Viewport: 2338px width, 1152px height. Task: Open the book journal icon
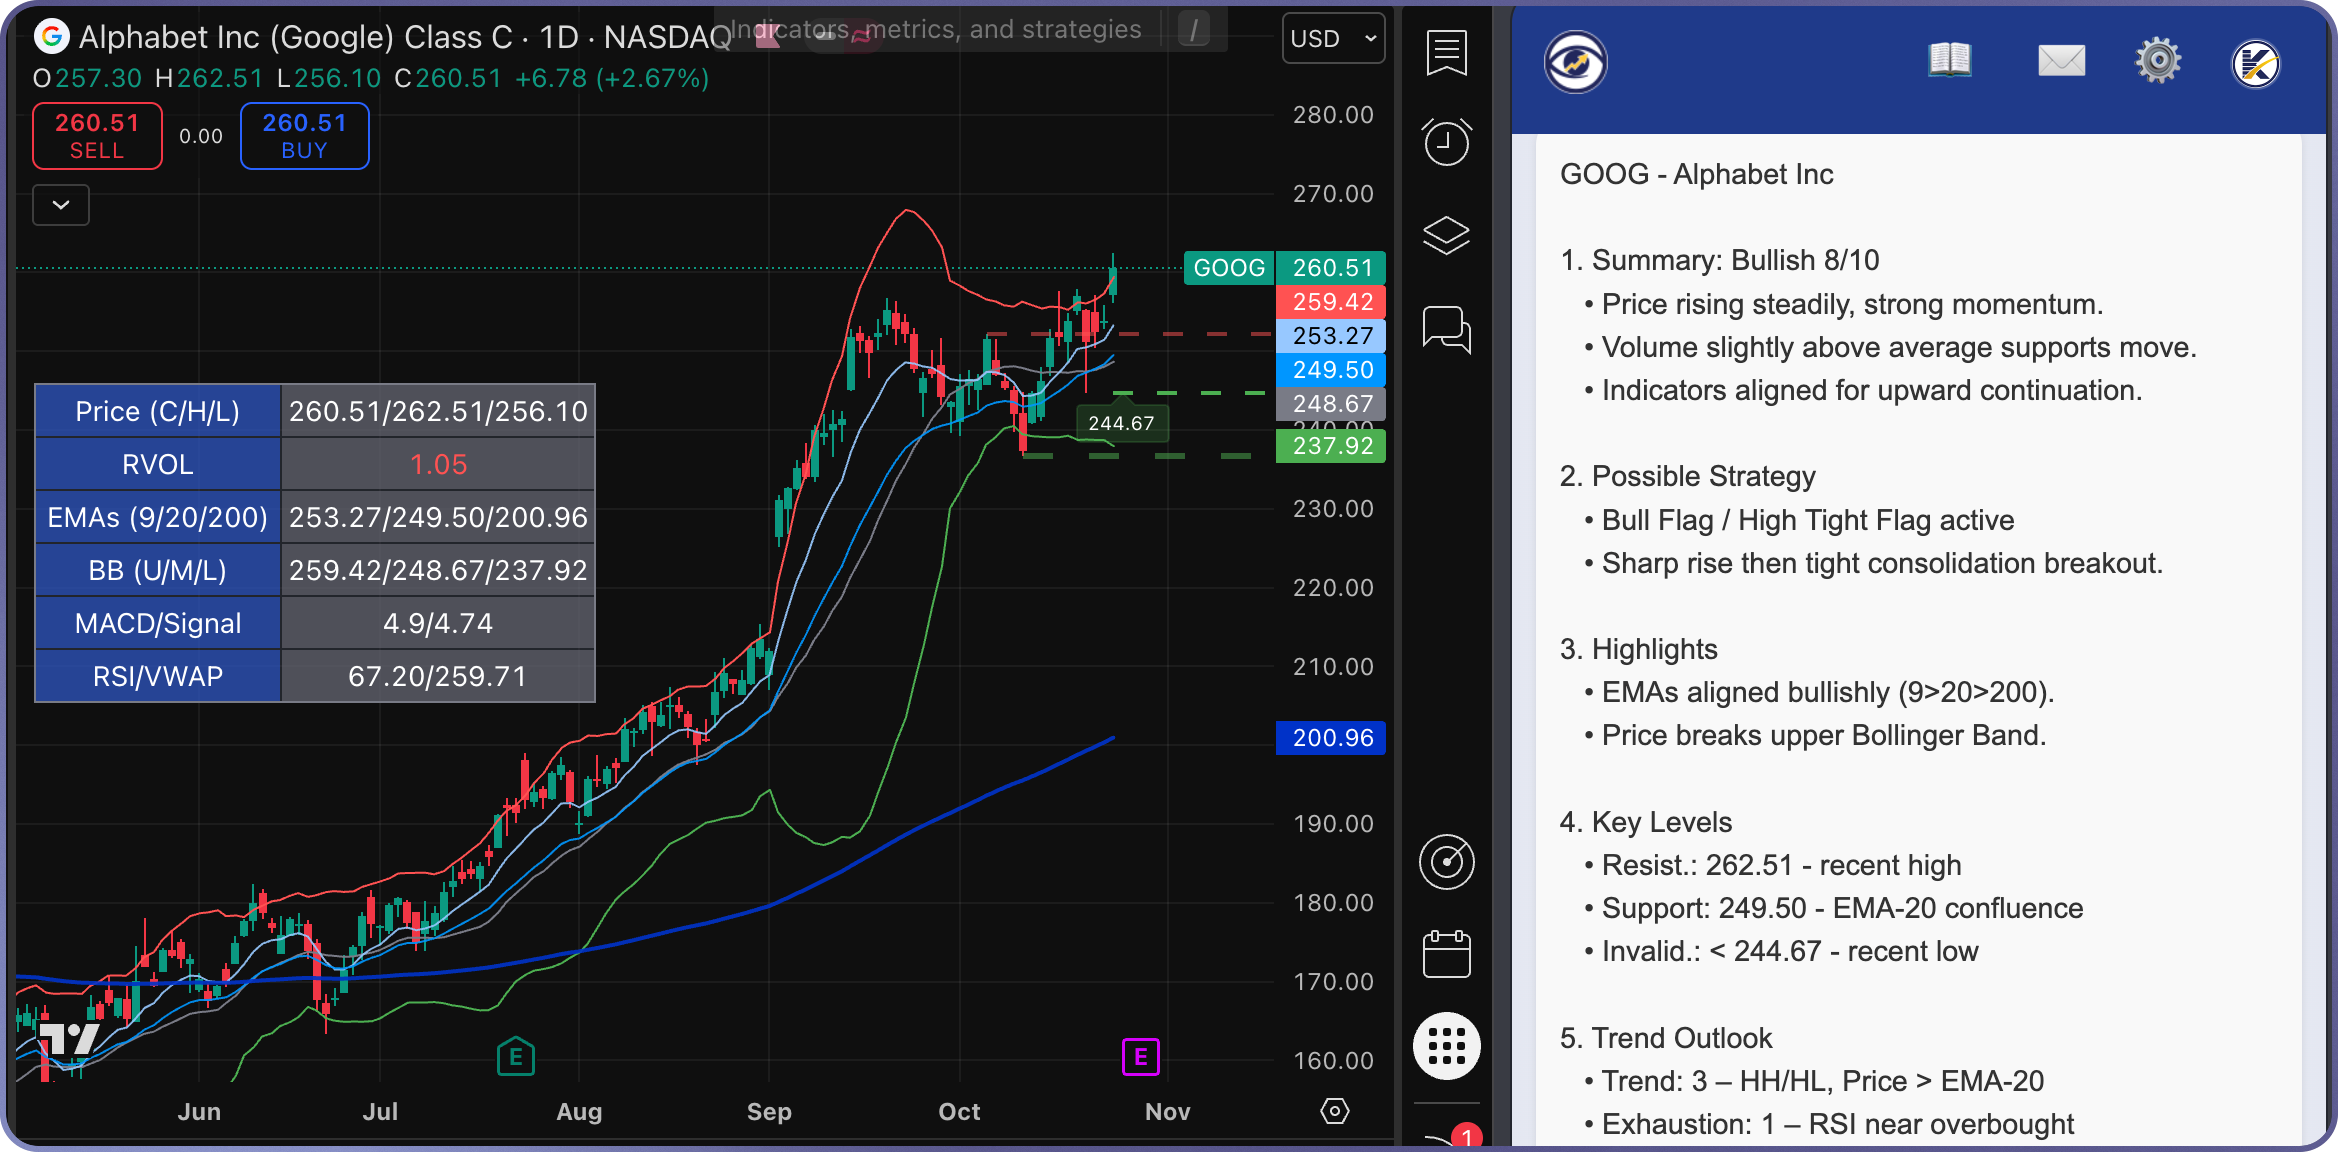(1949, 60)
